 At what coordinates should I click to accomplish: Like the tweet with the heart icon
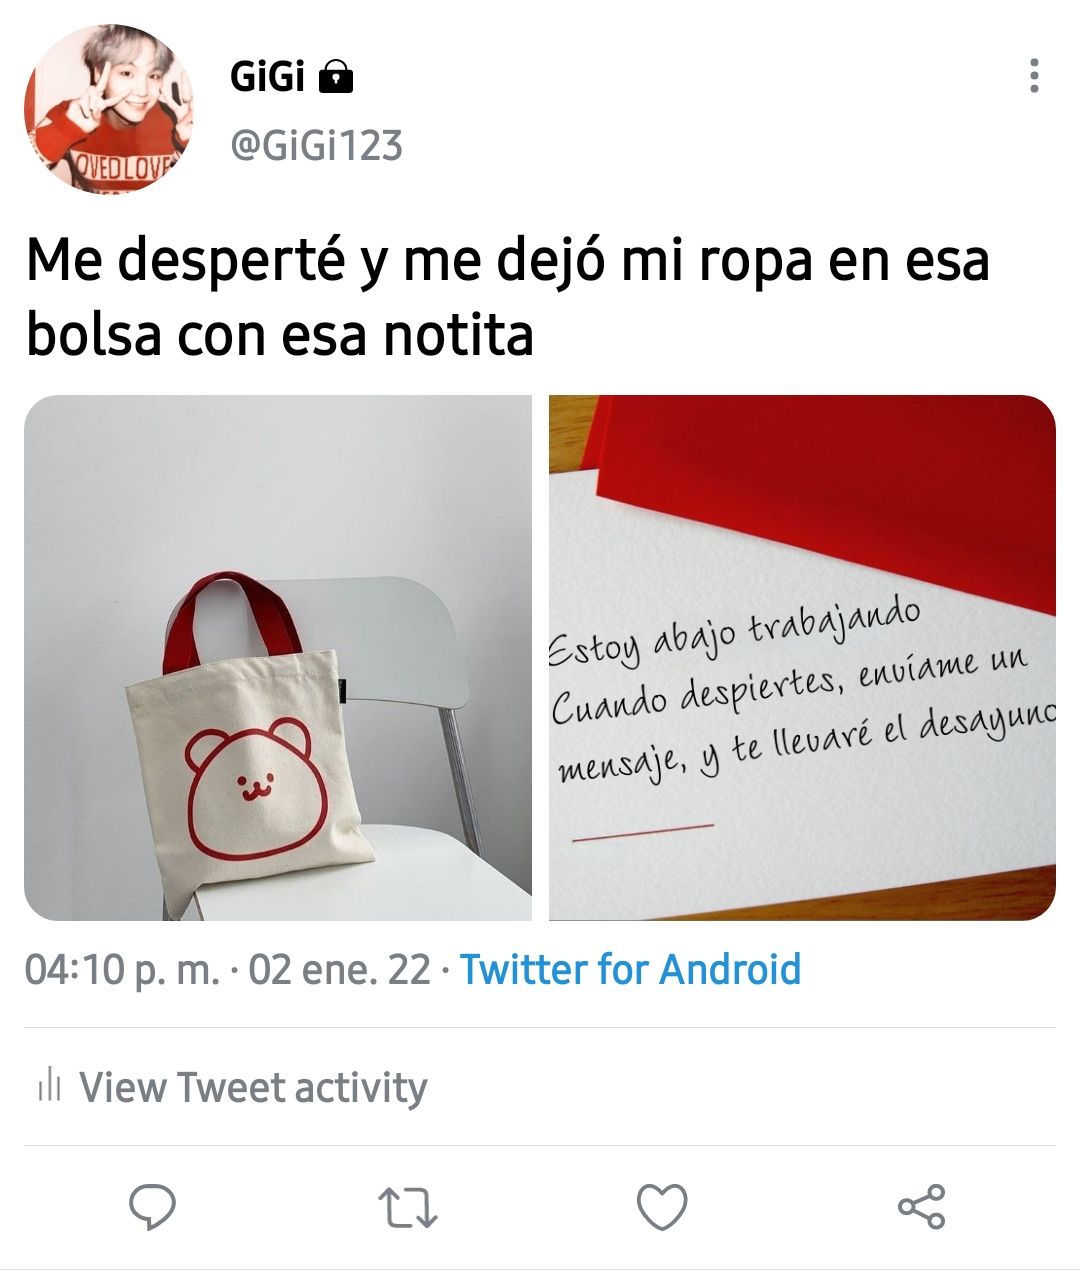tap(662, 1207)
